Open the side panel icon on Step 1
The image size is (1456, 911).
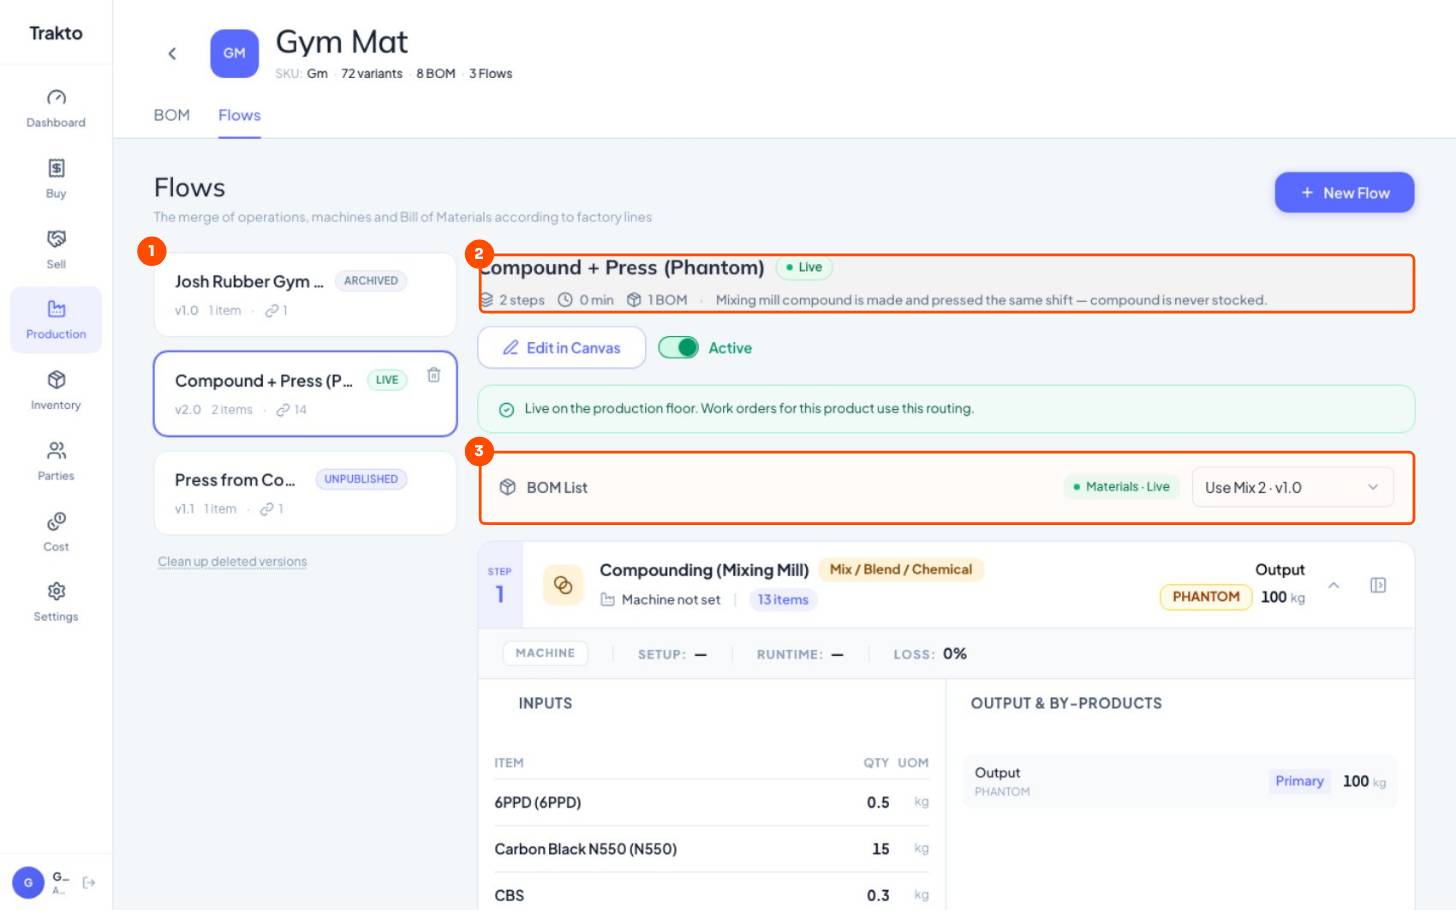[x=1378, y=585]
